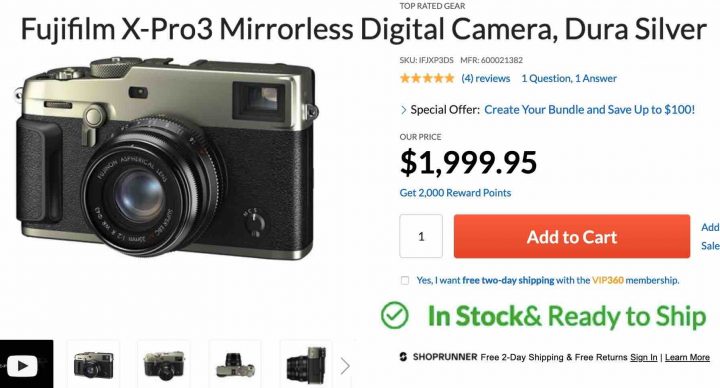Screen dimensions: 720x388
Task: Add the camera to cart
Action: coord(572,236)
